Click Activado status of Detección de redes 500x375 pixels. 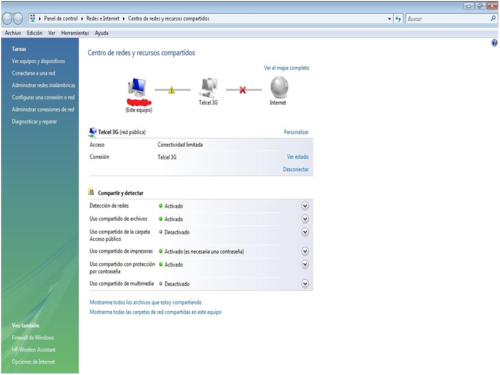[x=174, y=206]
